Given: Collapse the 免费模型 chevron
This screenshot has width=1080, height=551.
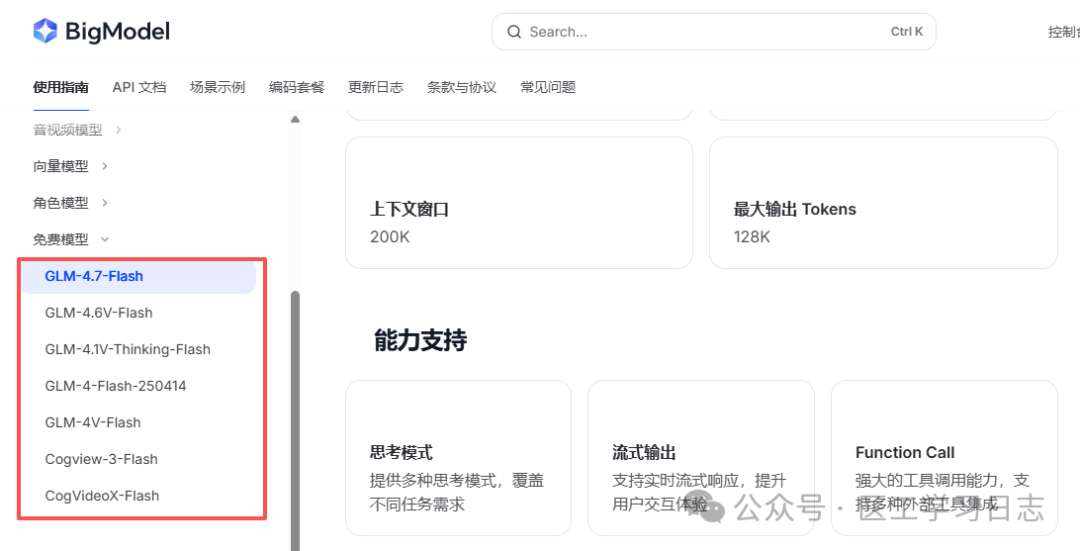Looking at the screenshot, I should pos(105,239).
